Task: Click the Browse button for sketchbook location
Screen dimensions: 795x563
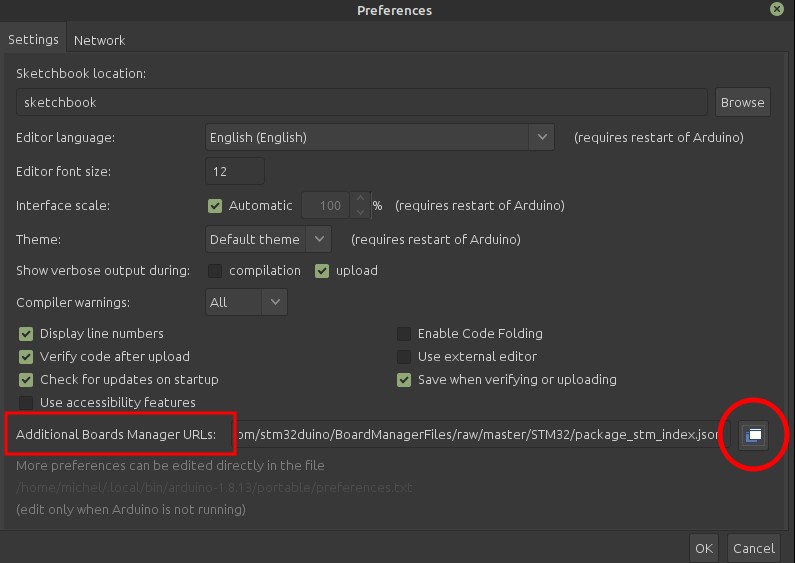Action: coord(742,102)
